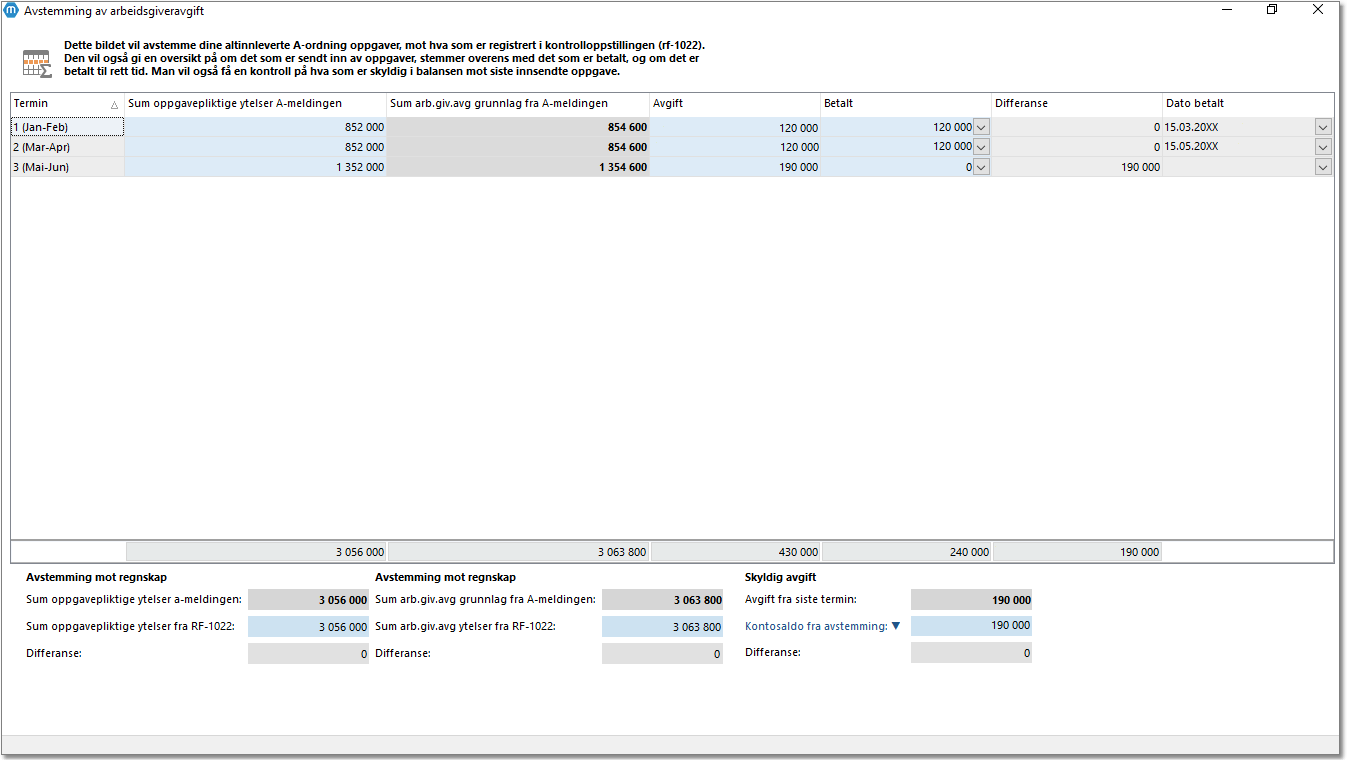Open Dato betalt dropdown for 15.05.20XX
This screenshot has height=762, width=1347.
pyautogui.click(x=1324, y=147)
